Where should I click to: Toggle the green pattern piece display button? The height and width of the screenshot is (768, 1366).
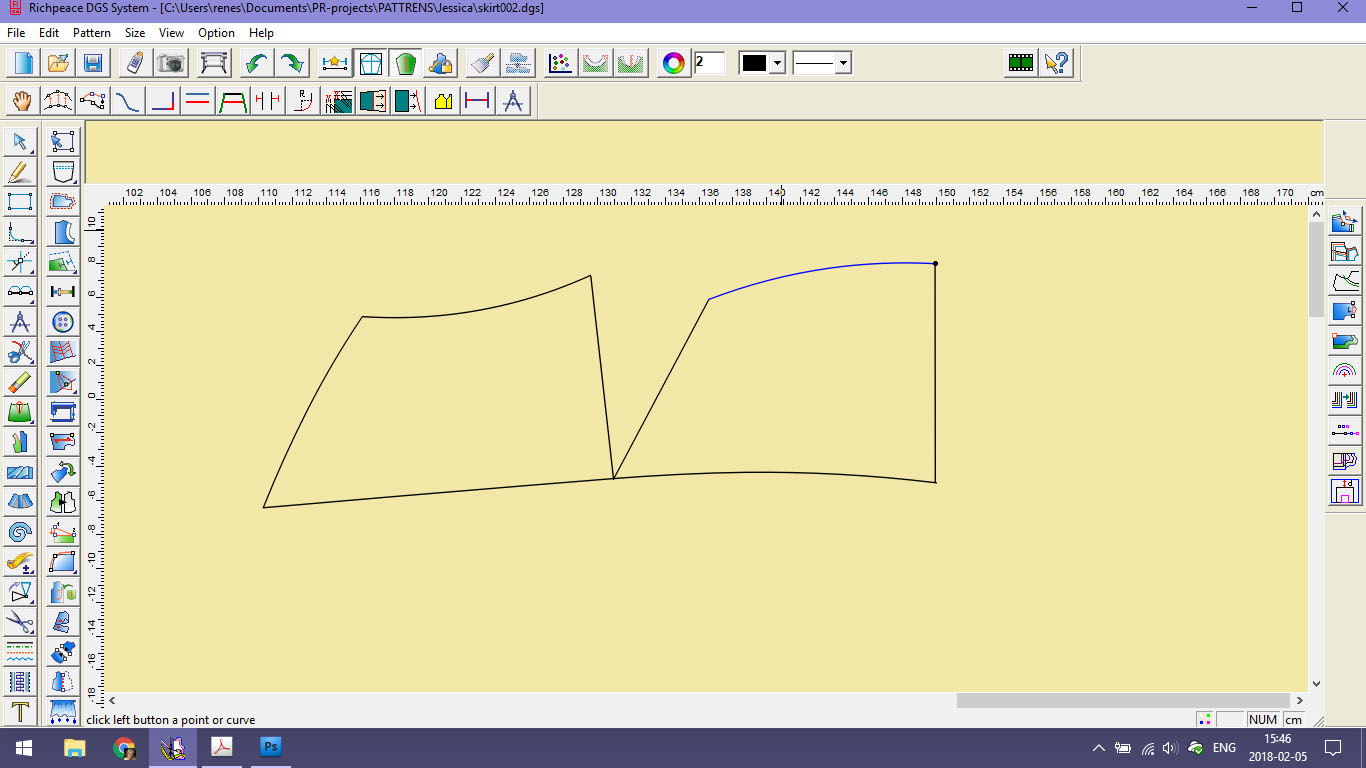point(405,63)
